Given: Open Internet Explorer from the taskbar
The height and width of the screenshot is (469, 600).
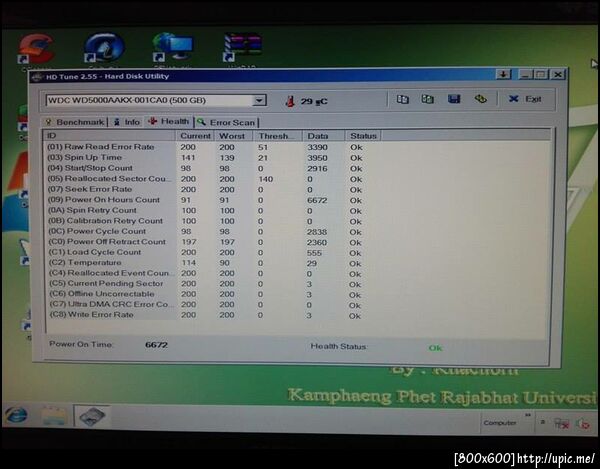Looking at the screenshot, I should (x=16, y=415).
